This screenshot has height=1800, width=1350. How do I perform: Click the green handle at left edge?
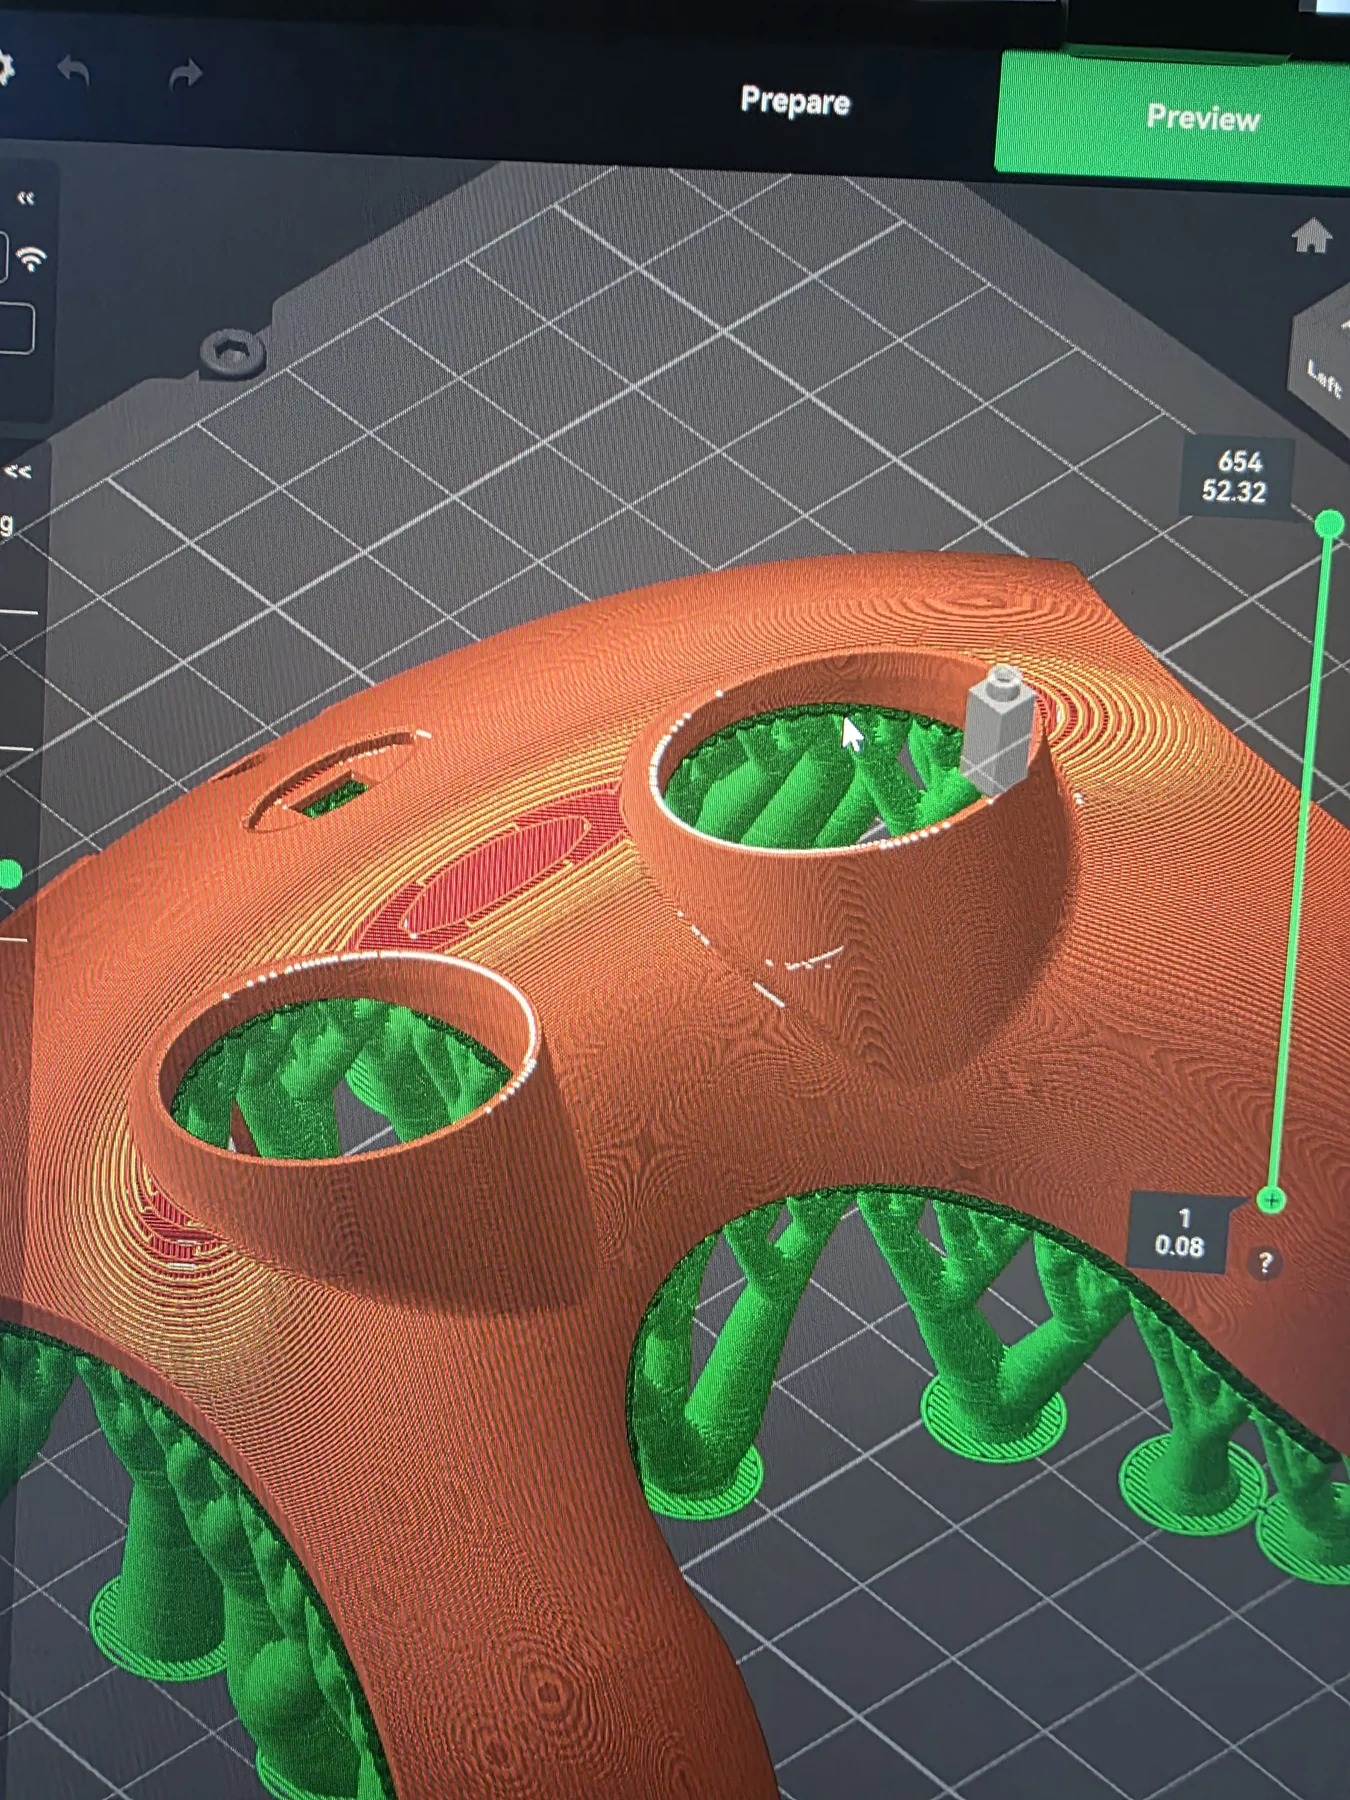[10, 875]
